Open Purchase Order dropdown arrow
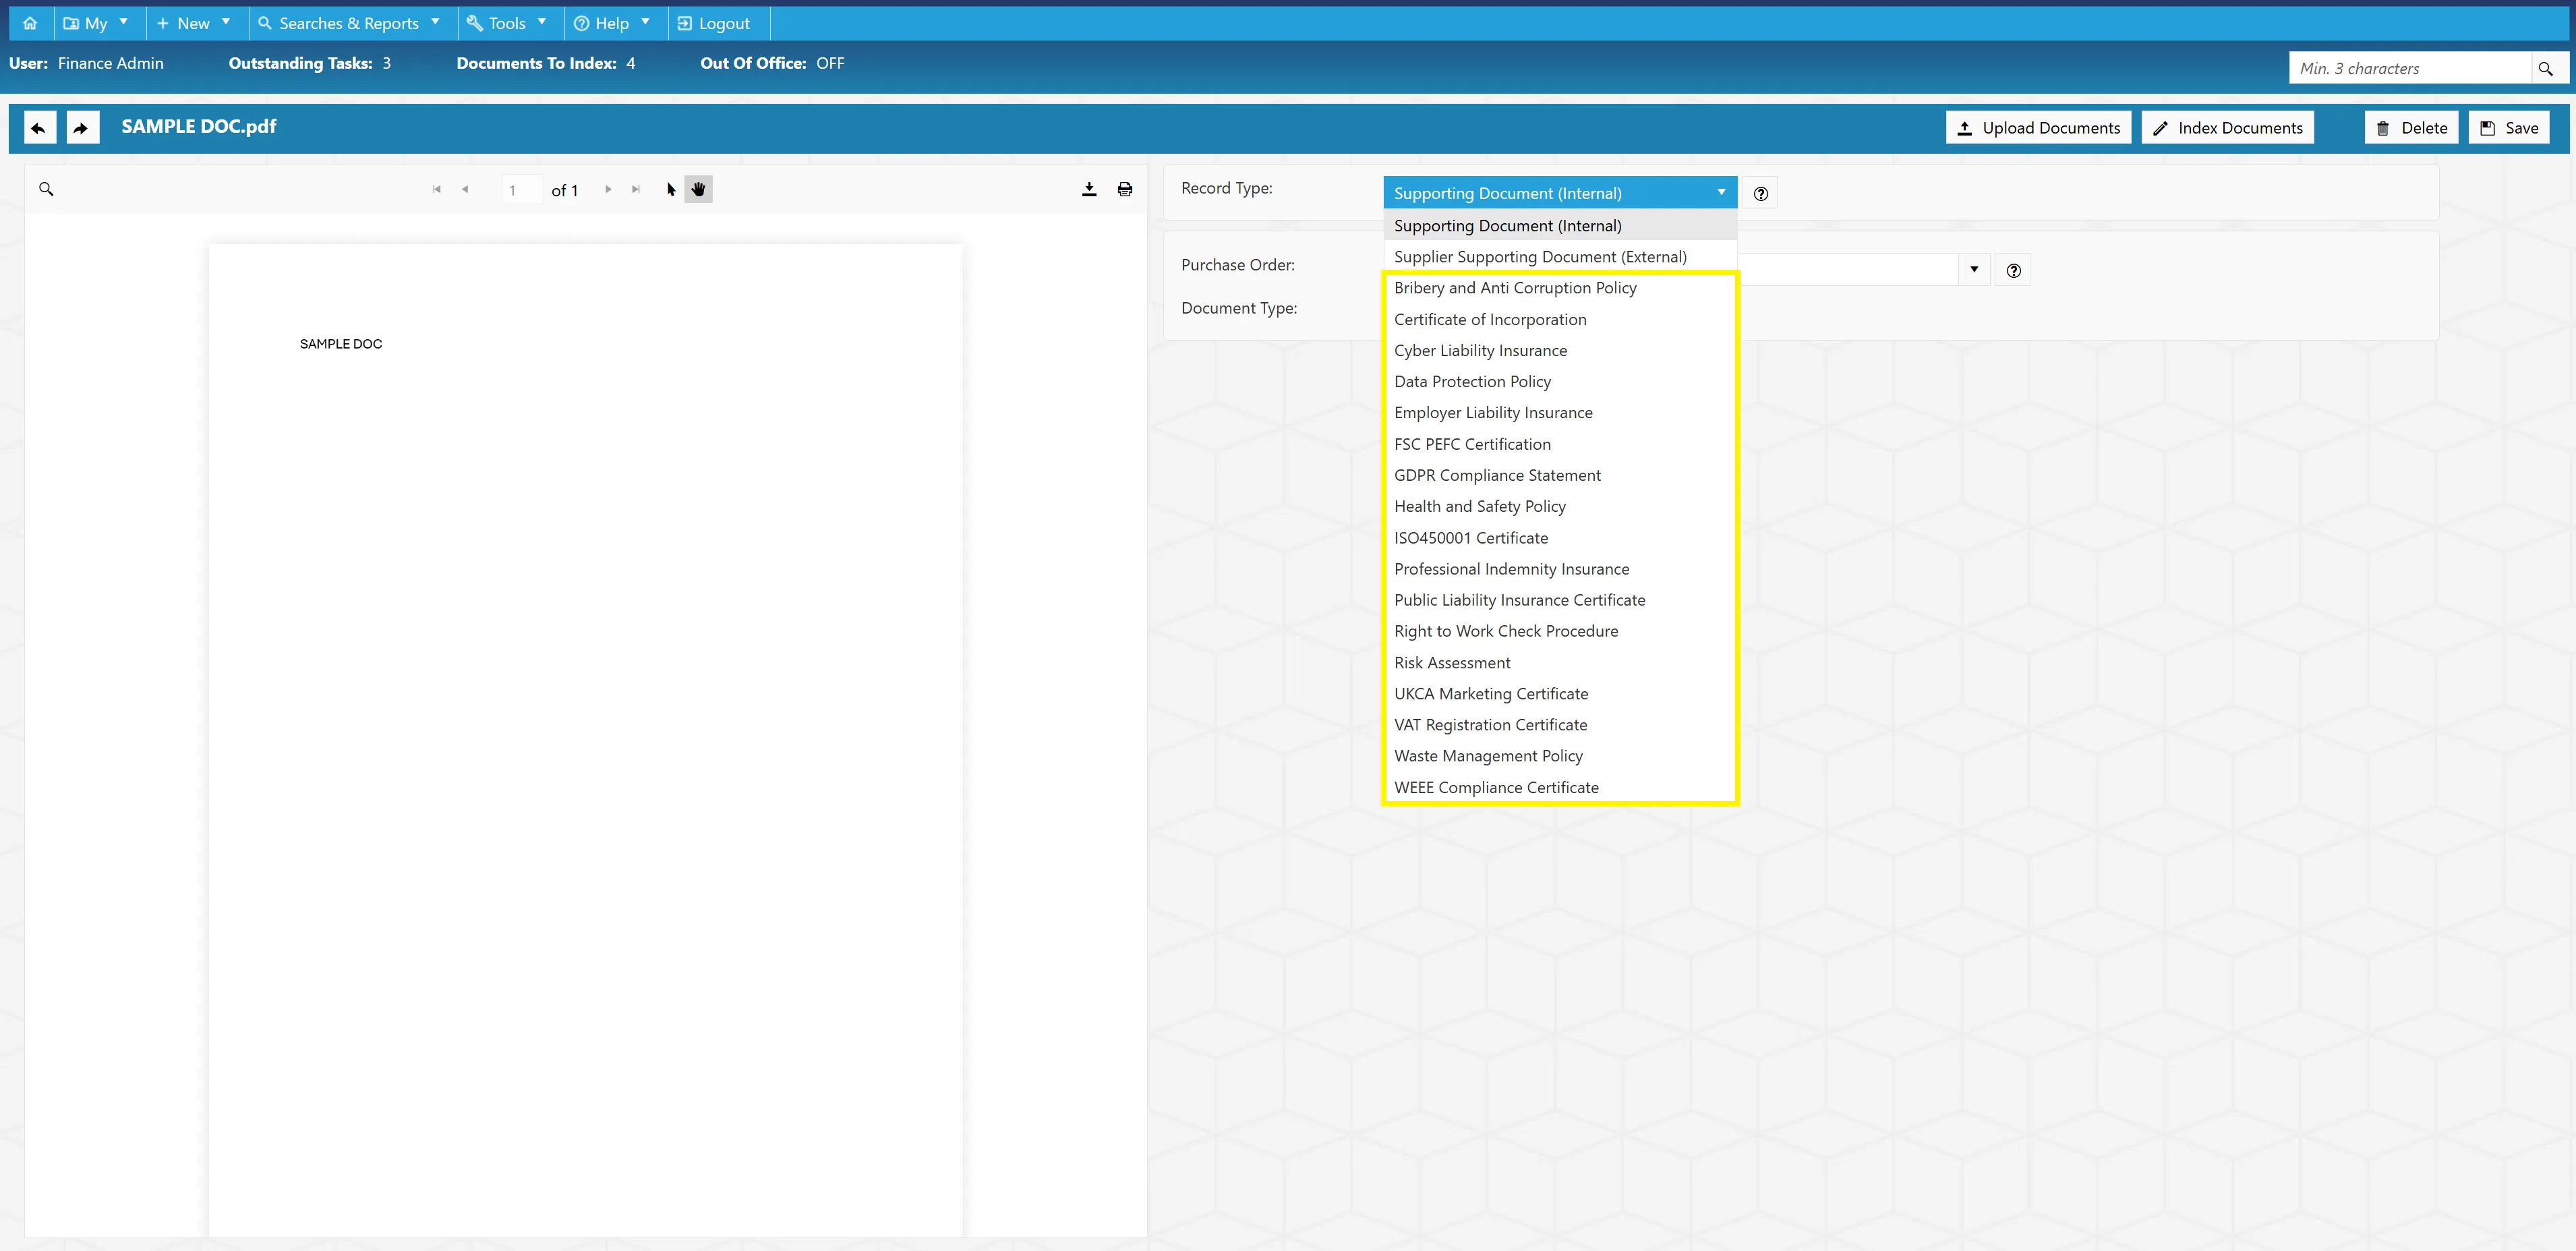 pyautogui.click(x=1974, y=269)
